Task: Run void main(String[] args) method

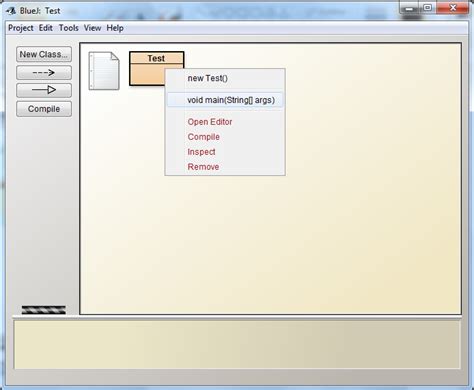Action: [x=225, y=100]
